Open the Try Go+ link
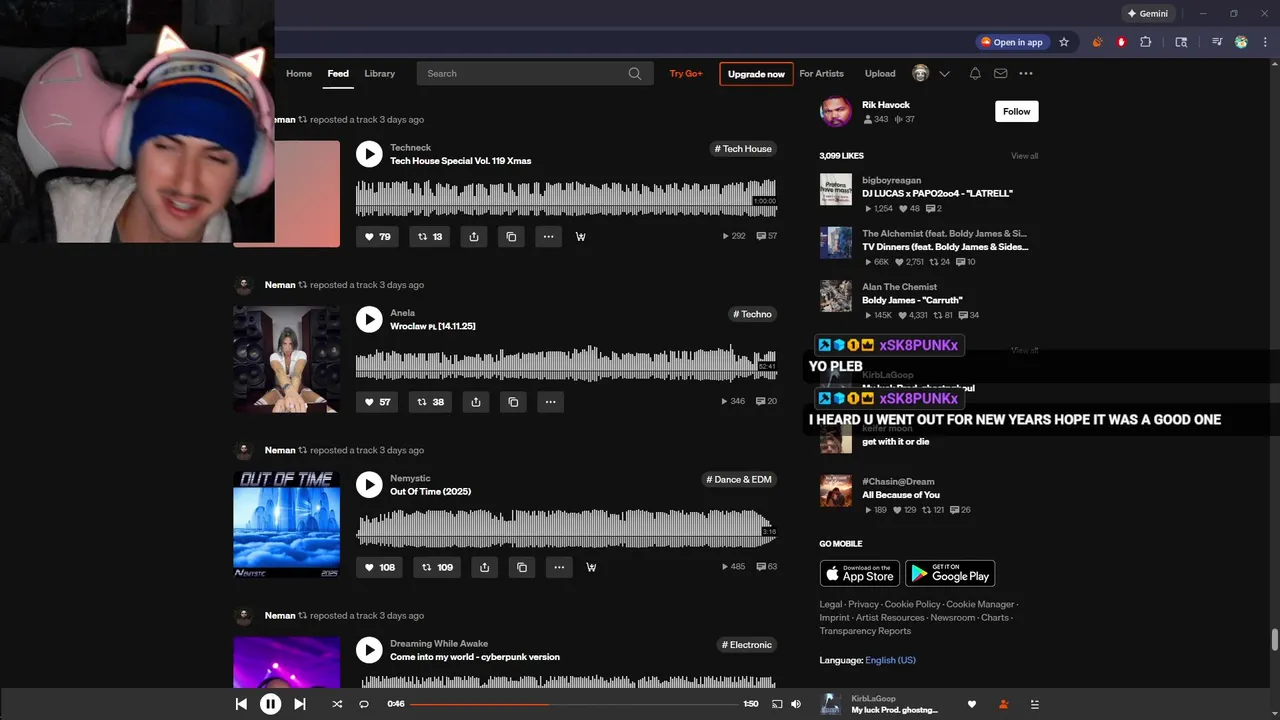The image size is (1280, 720). 686,73
